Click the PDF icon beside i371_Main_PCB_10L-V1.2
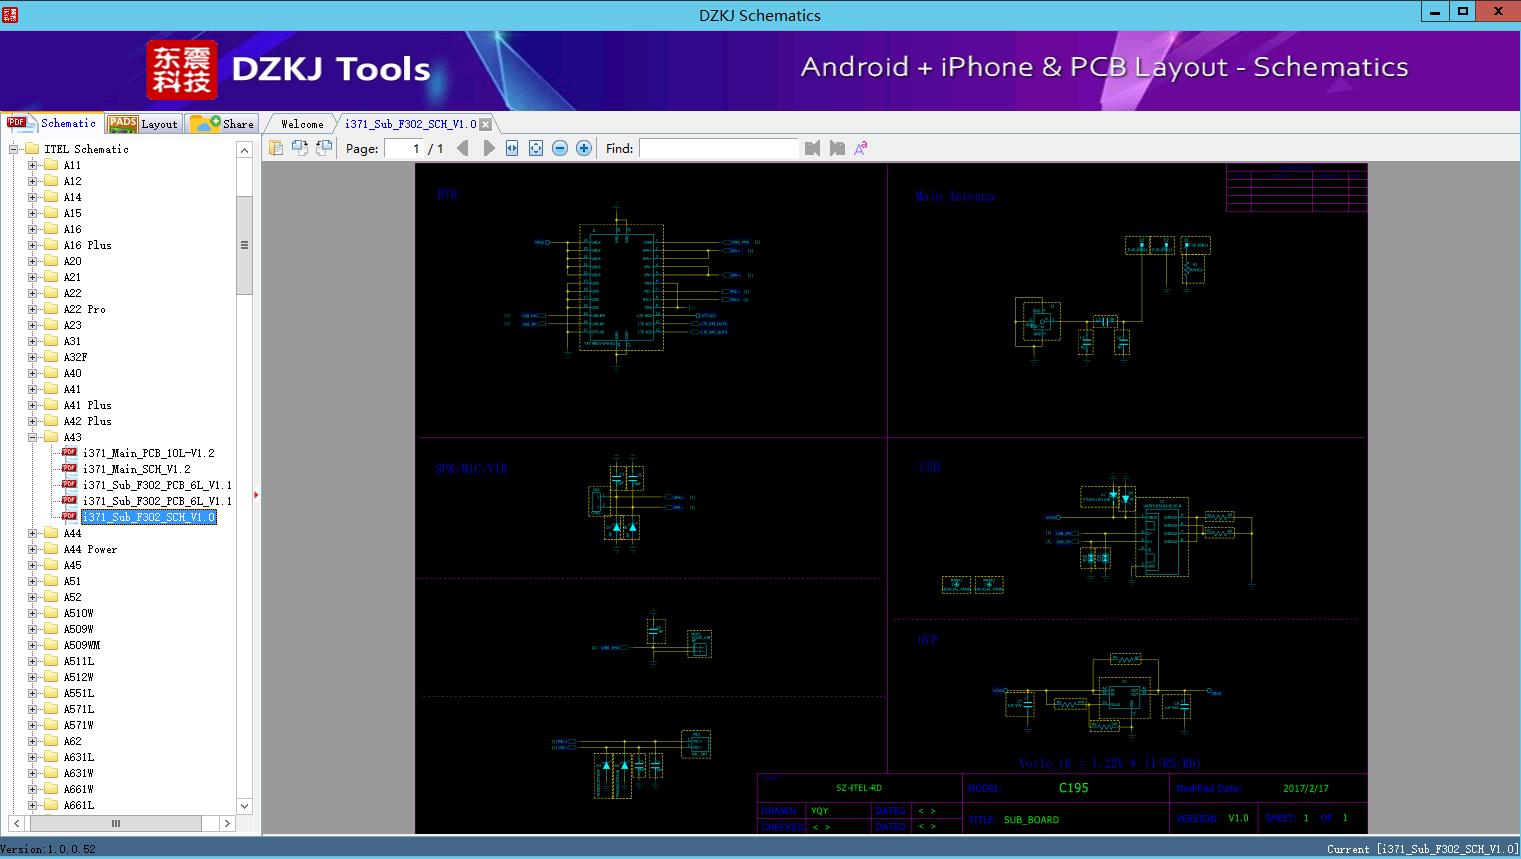Image resolution: width=1521 pixels, height=859 pixels. point(69,453)
